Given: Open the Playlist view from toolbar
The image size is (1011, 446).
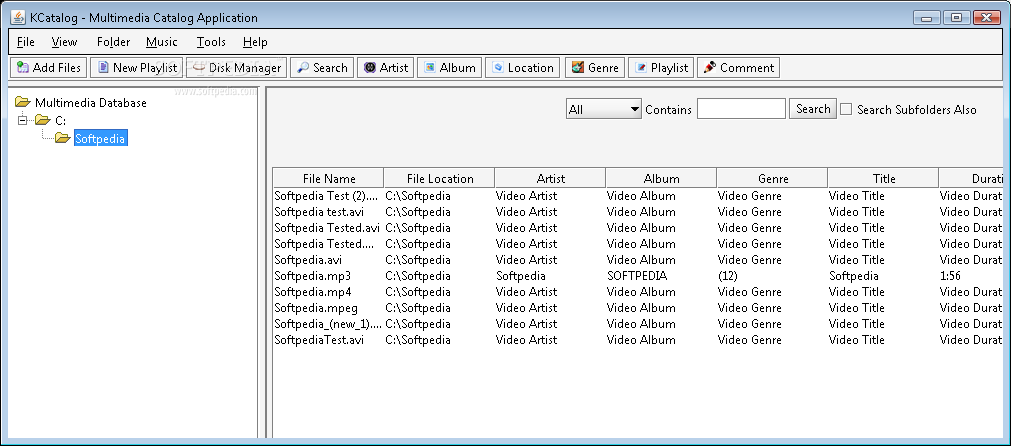Looking at the screenshot, I should click(661, 68).
